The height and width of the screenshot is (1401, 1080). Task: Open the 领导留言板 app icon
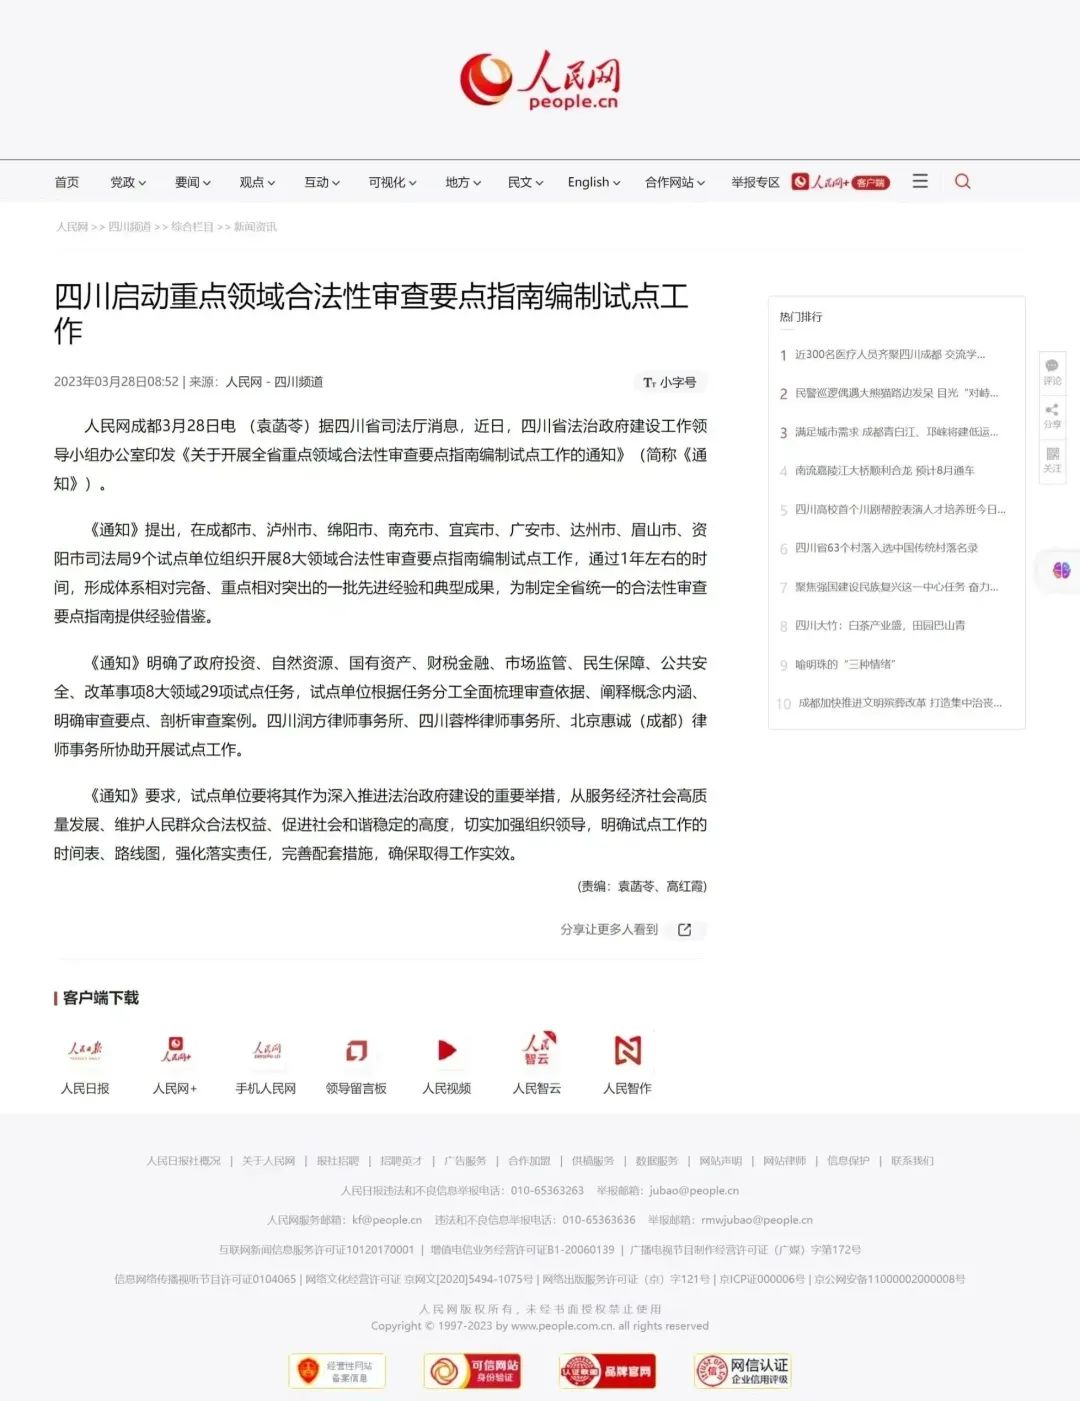click(356, 1050)
